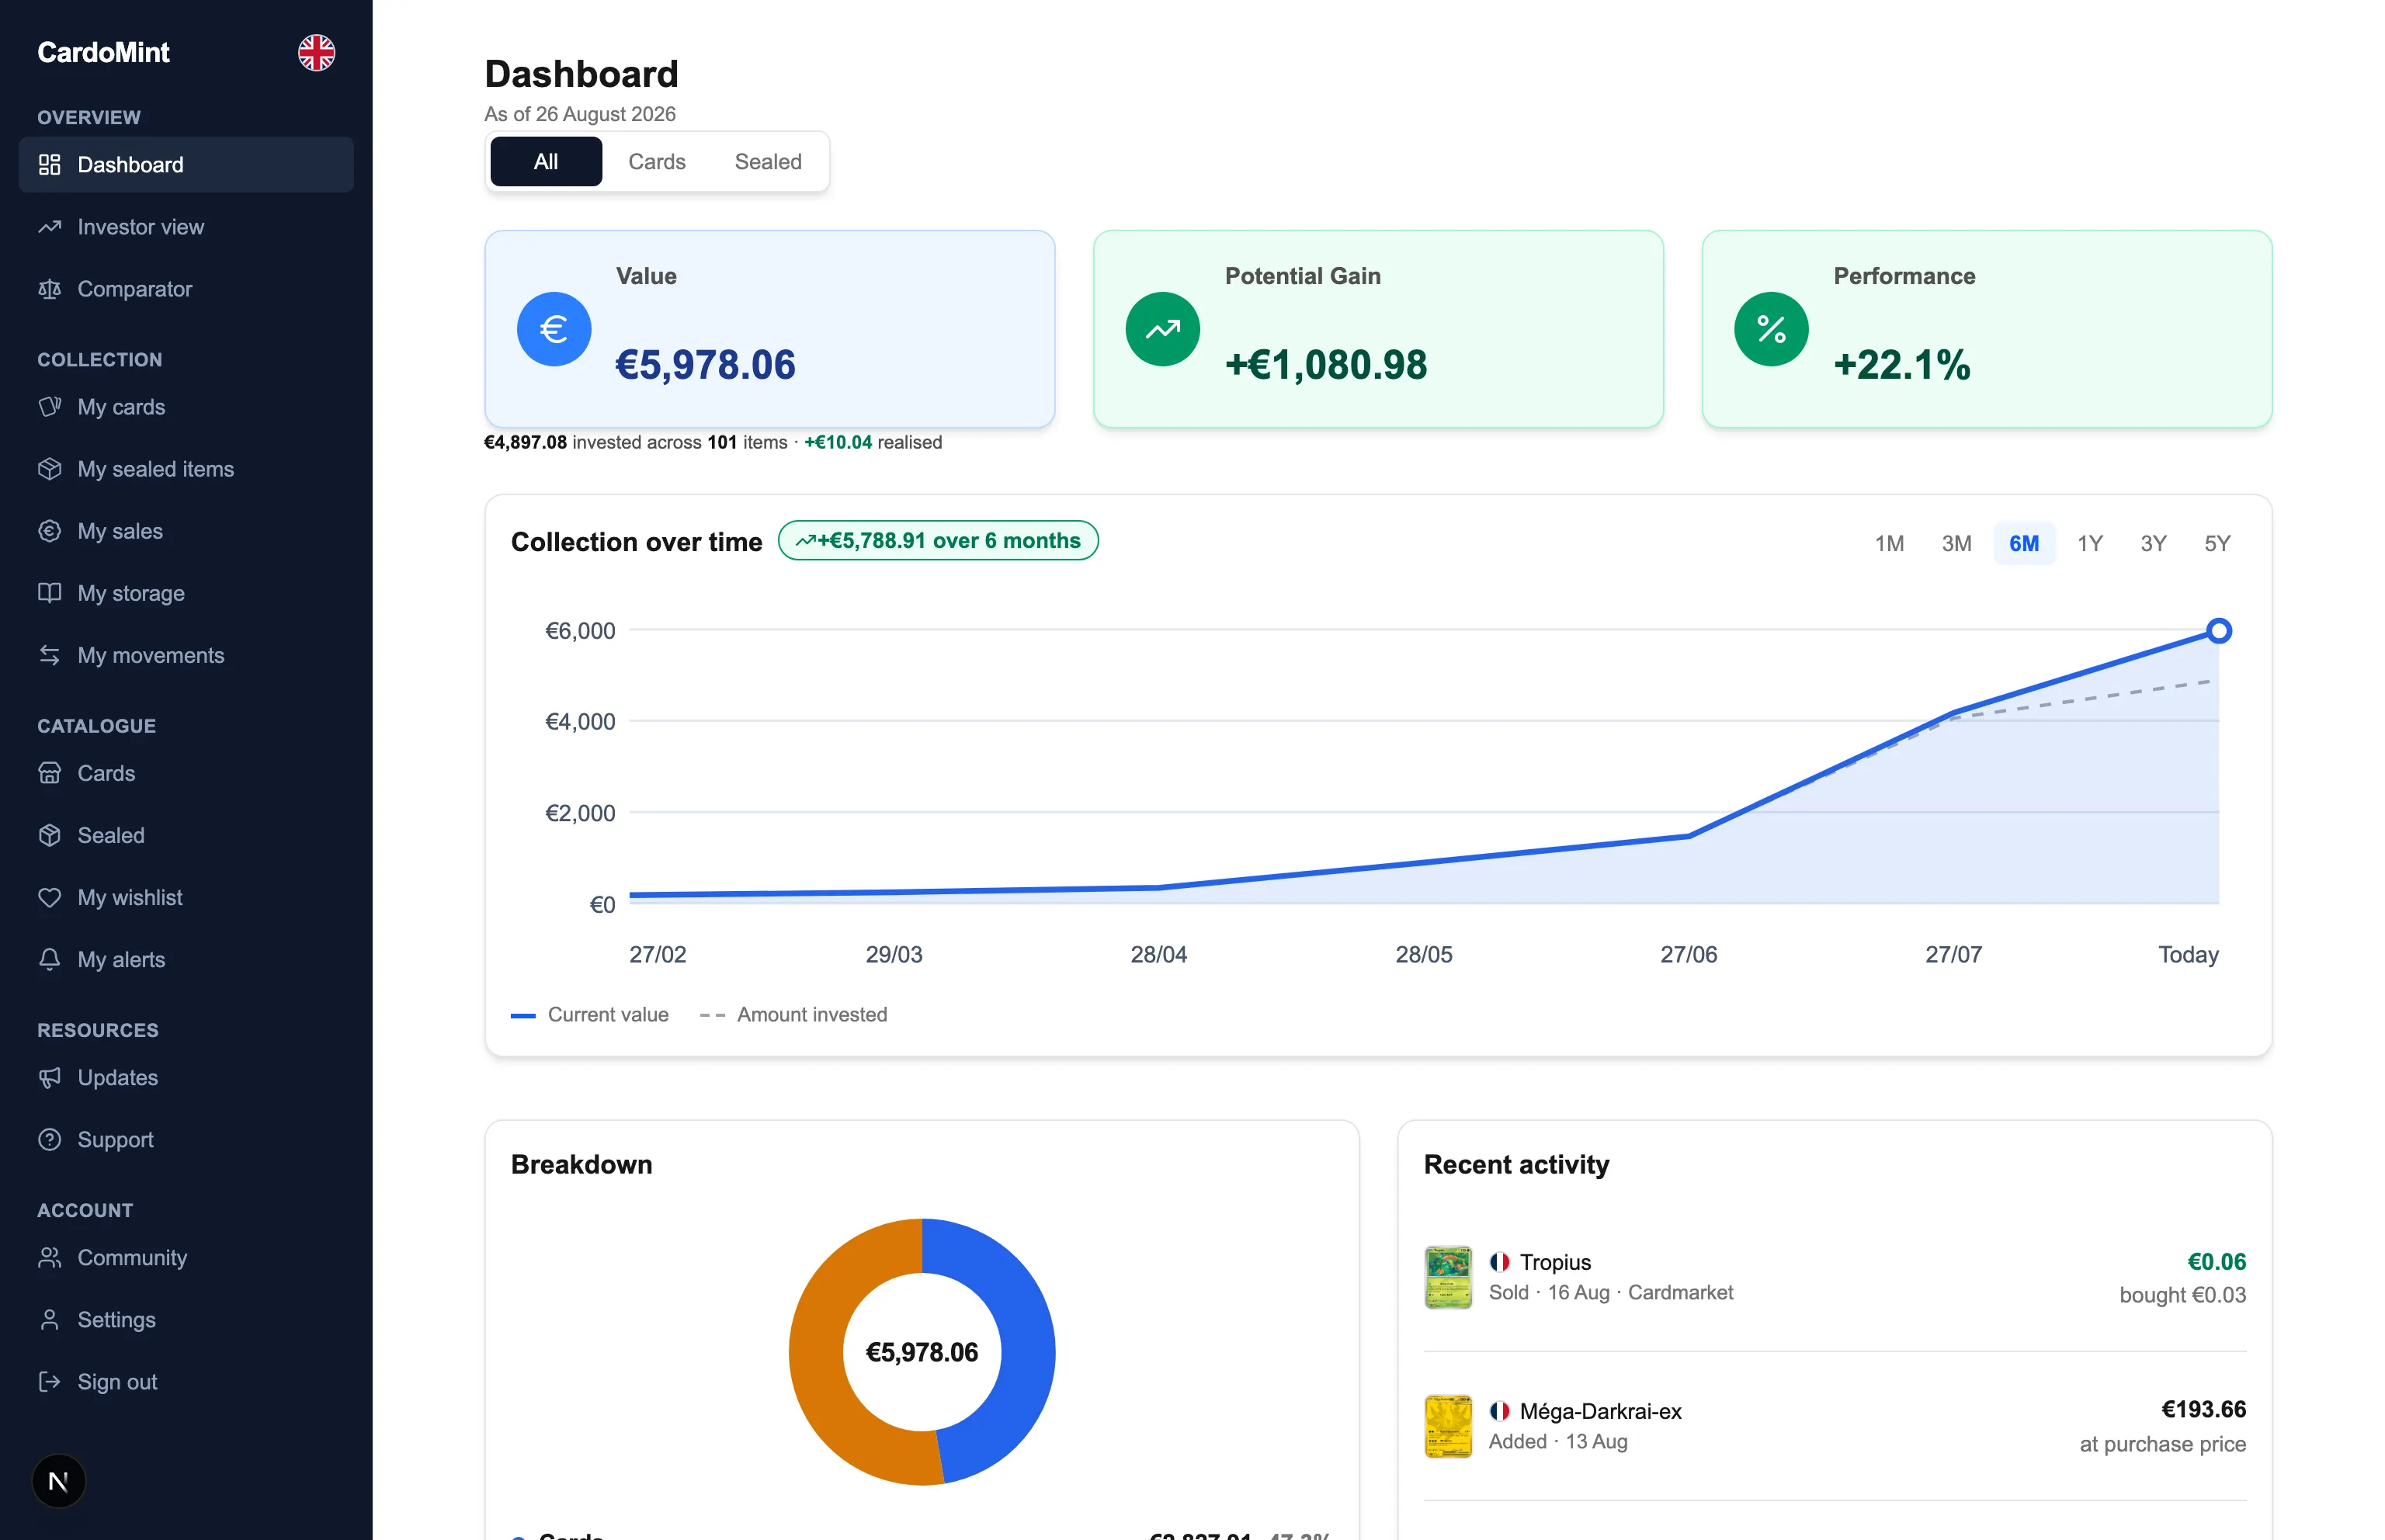Click the My sealed items box icon
This screenshot has width=2385, height=1540.
[50, 469]
